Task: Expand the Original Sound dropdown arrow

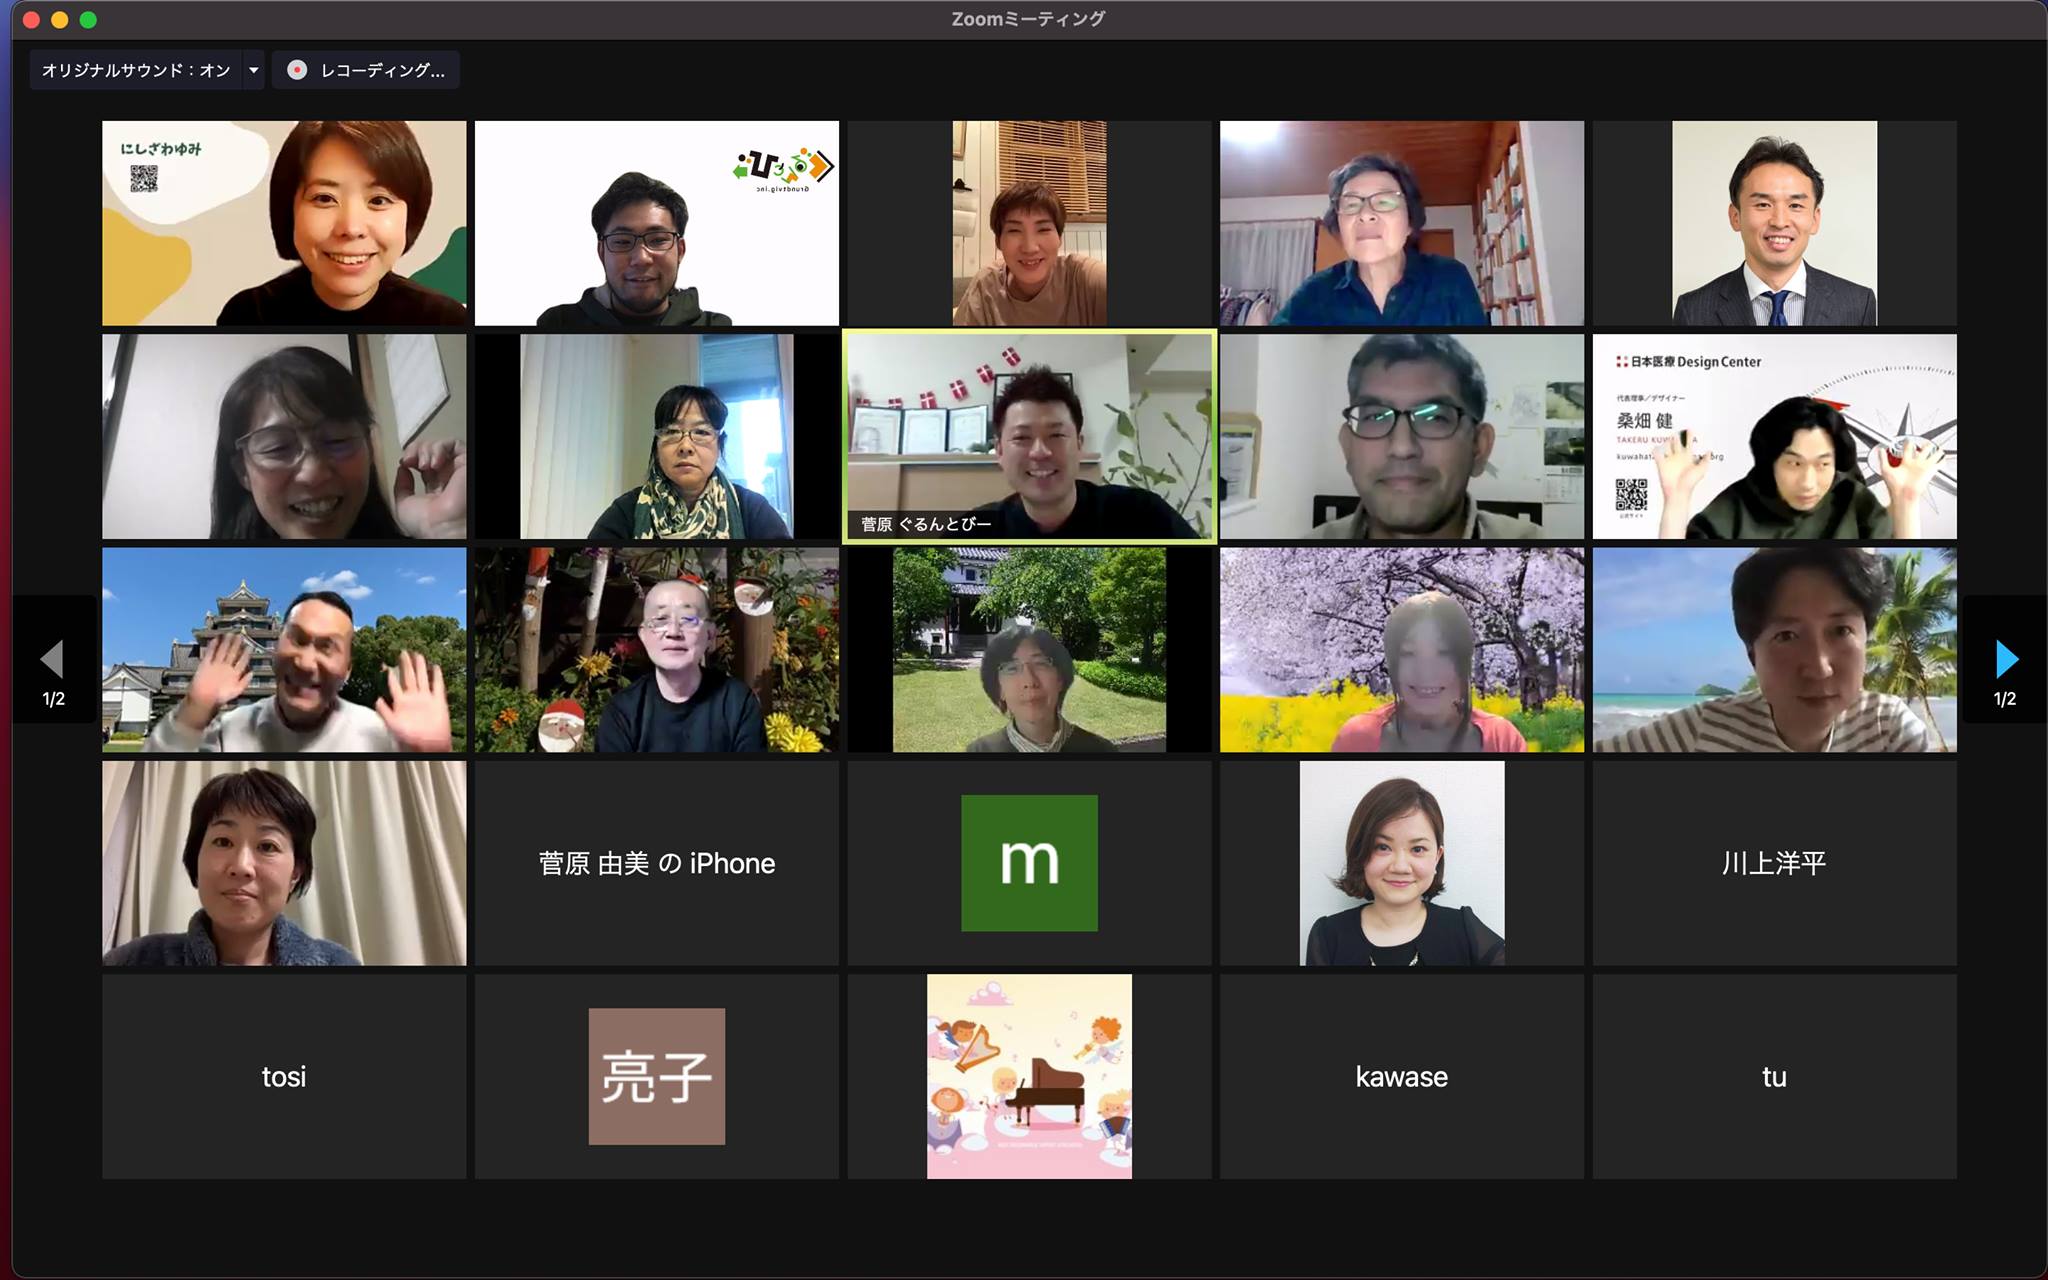Action: [x=254, y=70]
